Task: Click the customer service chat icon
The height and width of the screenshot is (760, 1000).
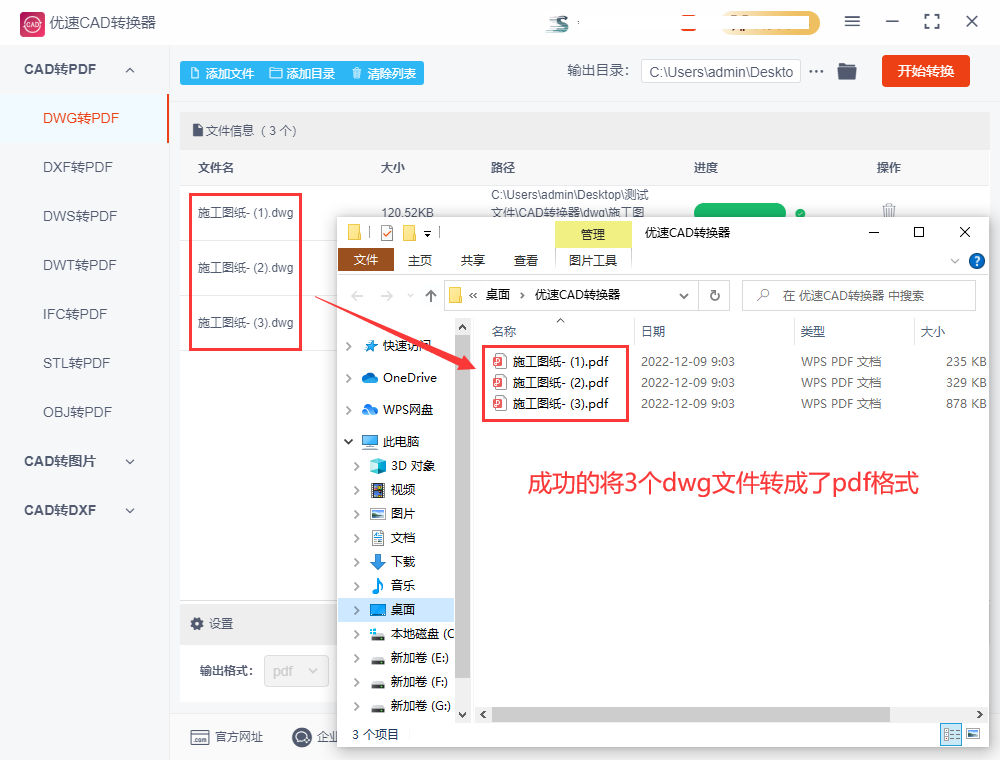Action: (x=301, y=737)
